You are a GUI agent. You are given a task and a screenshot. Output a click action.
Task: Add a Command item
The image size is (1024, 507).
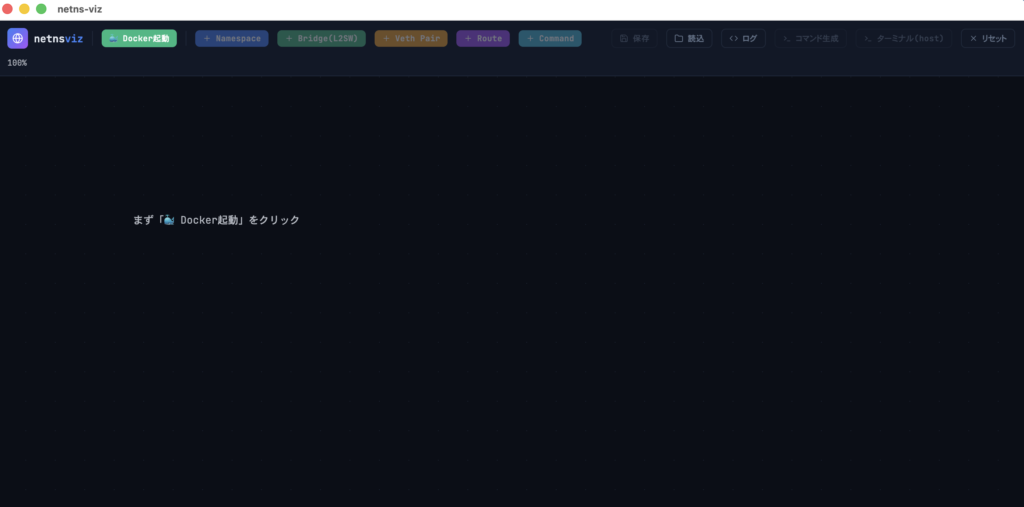tap(550, 38)
